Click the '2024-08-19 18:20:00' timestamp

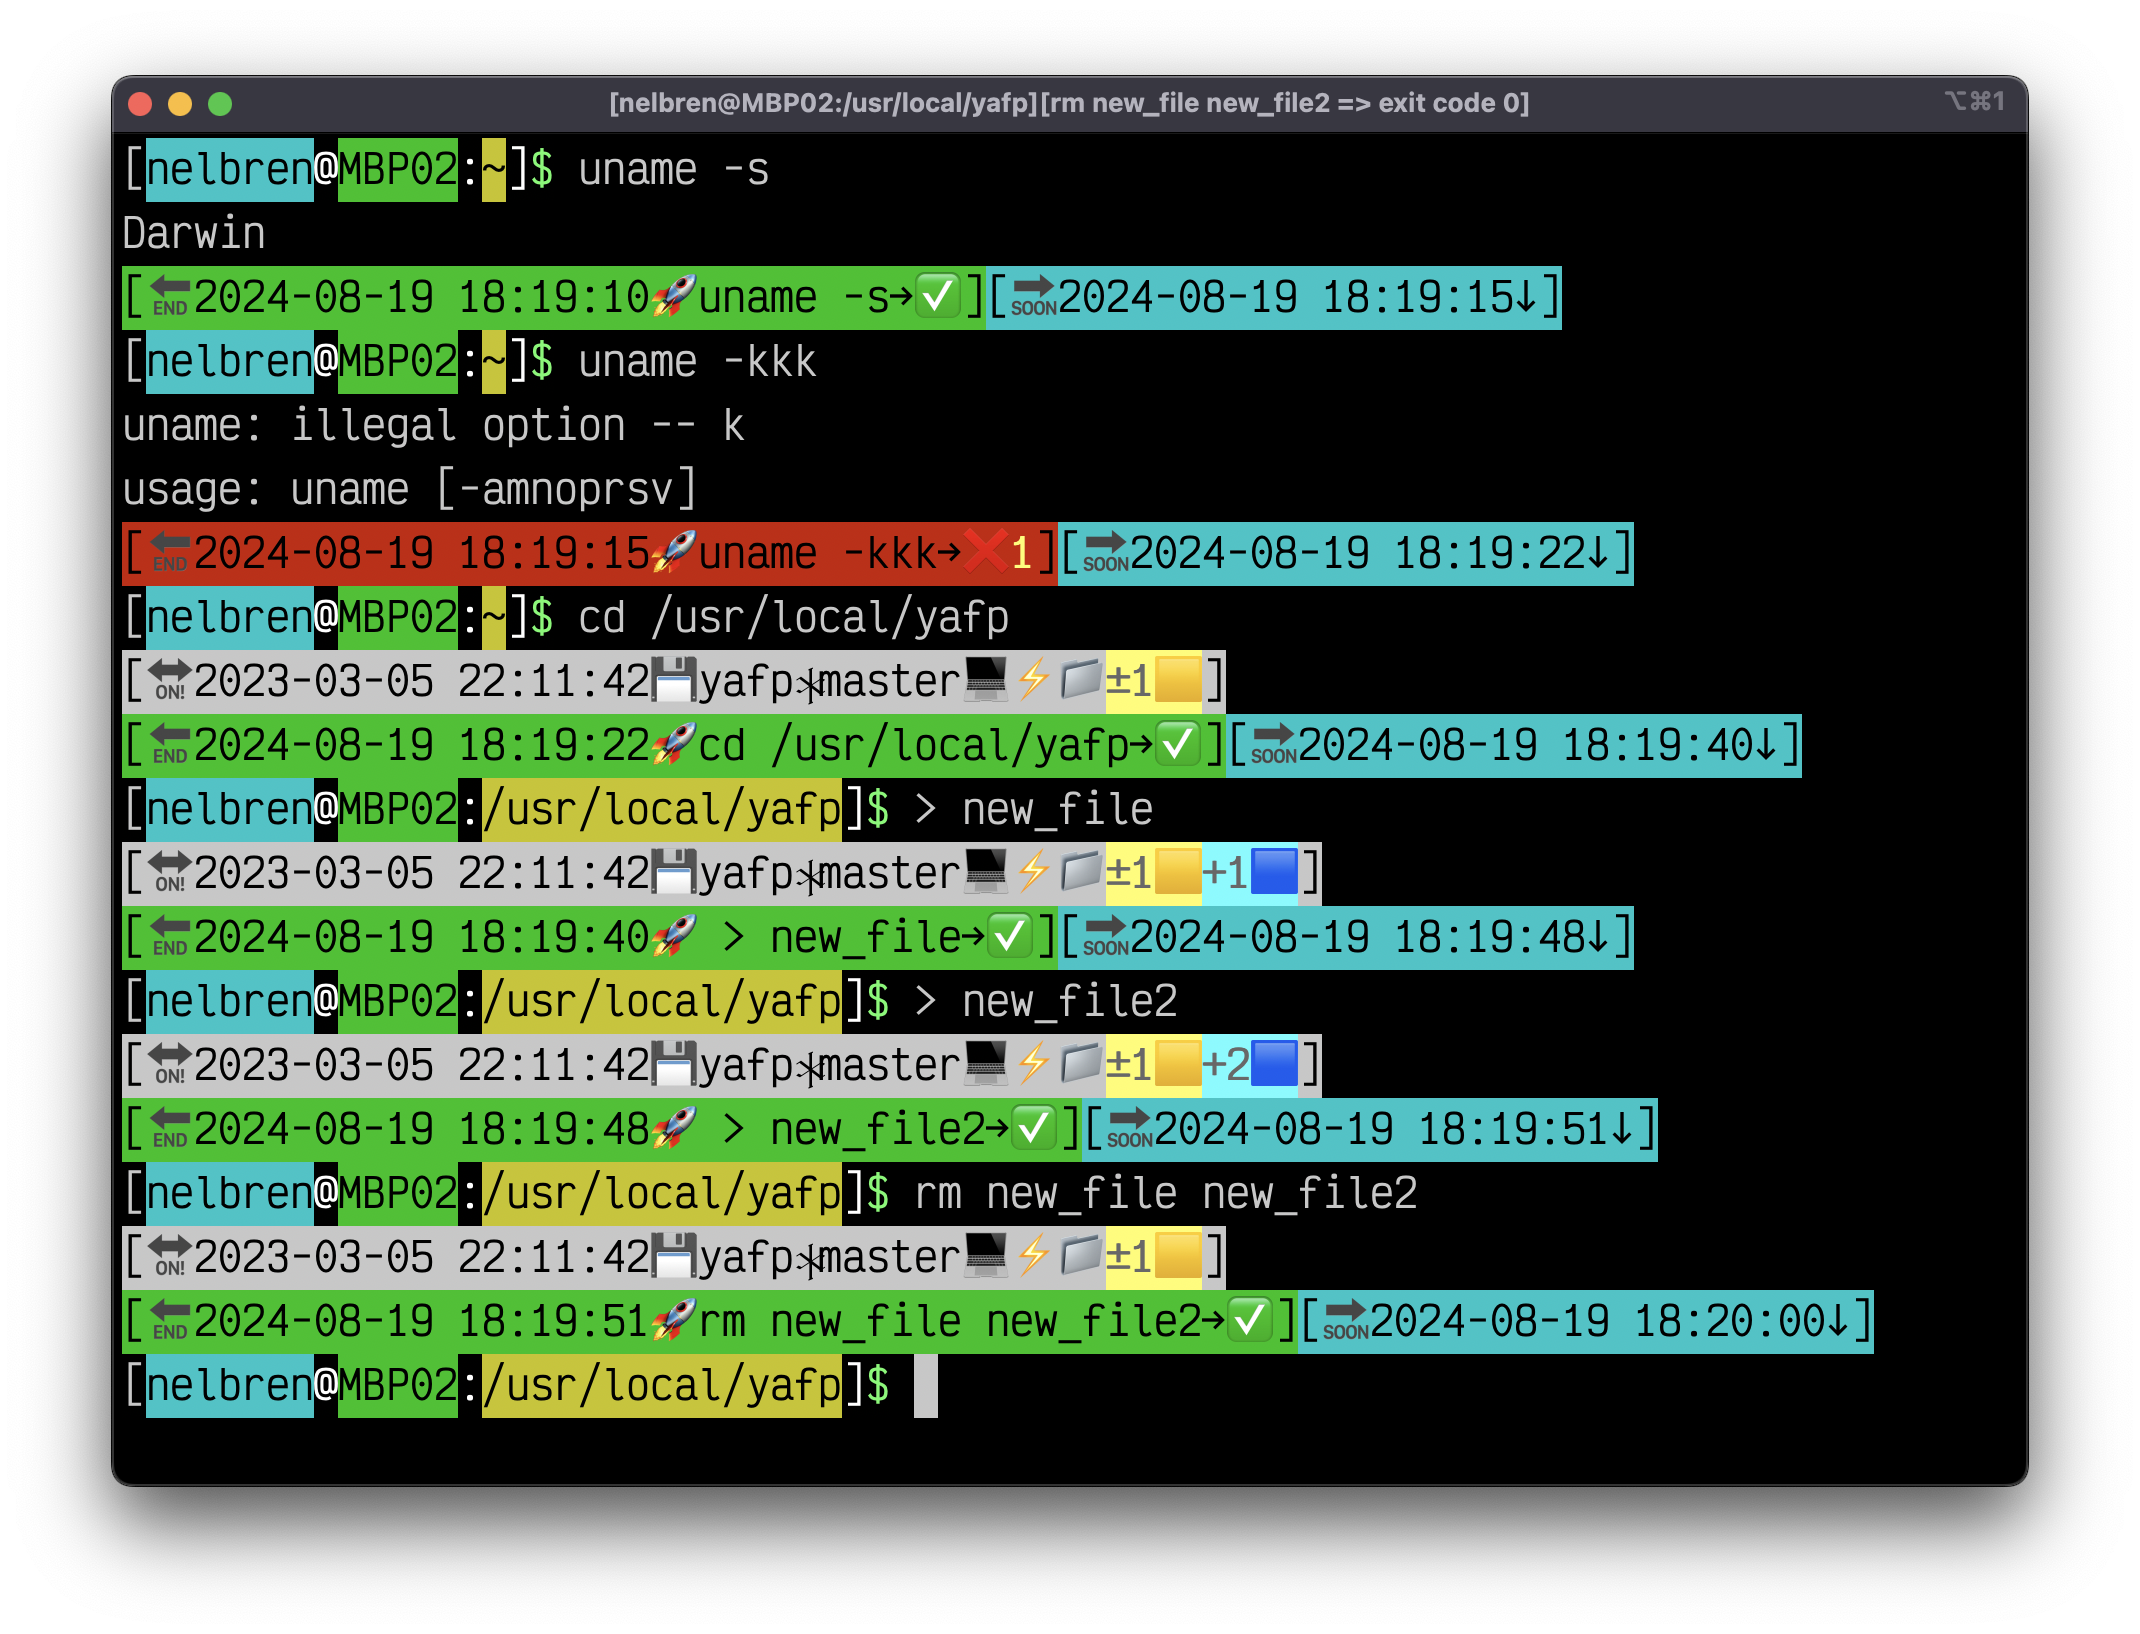click(x=1598, y=1321)
